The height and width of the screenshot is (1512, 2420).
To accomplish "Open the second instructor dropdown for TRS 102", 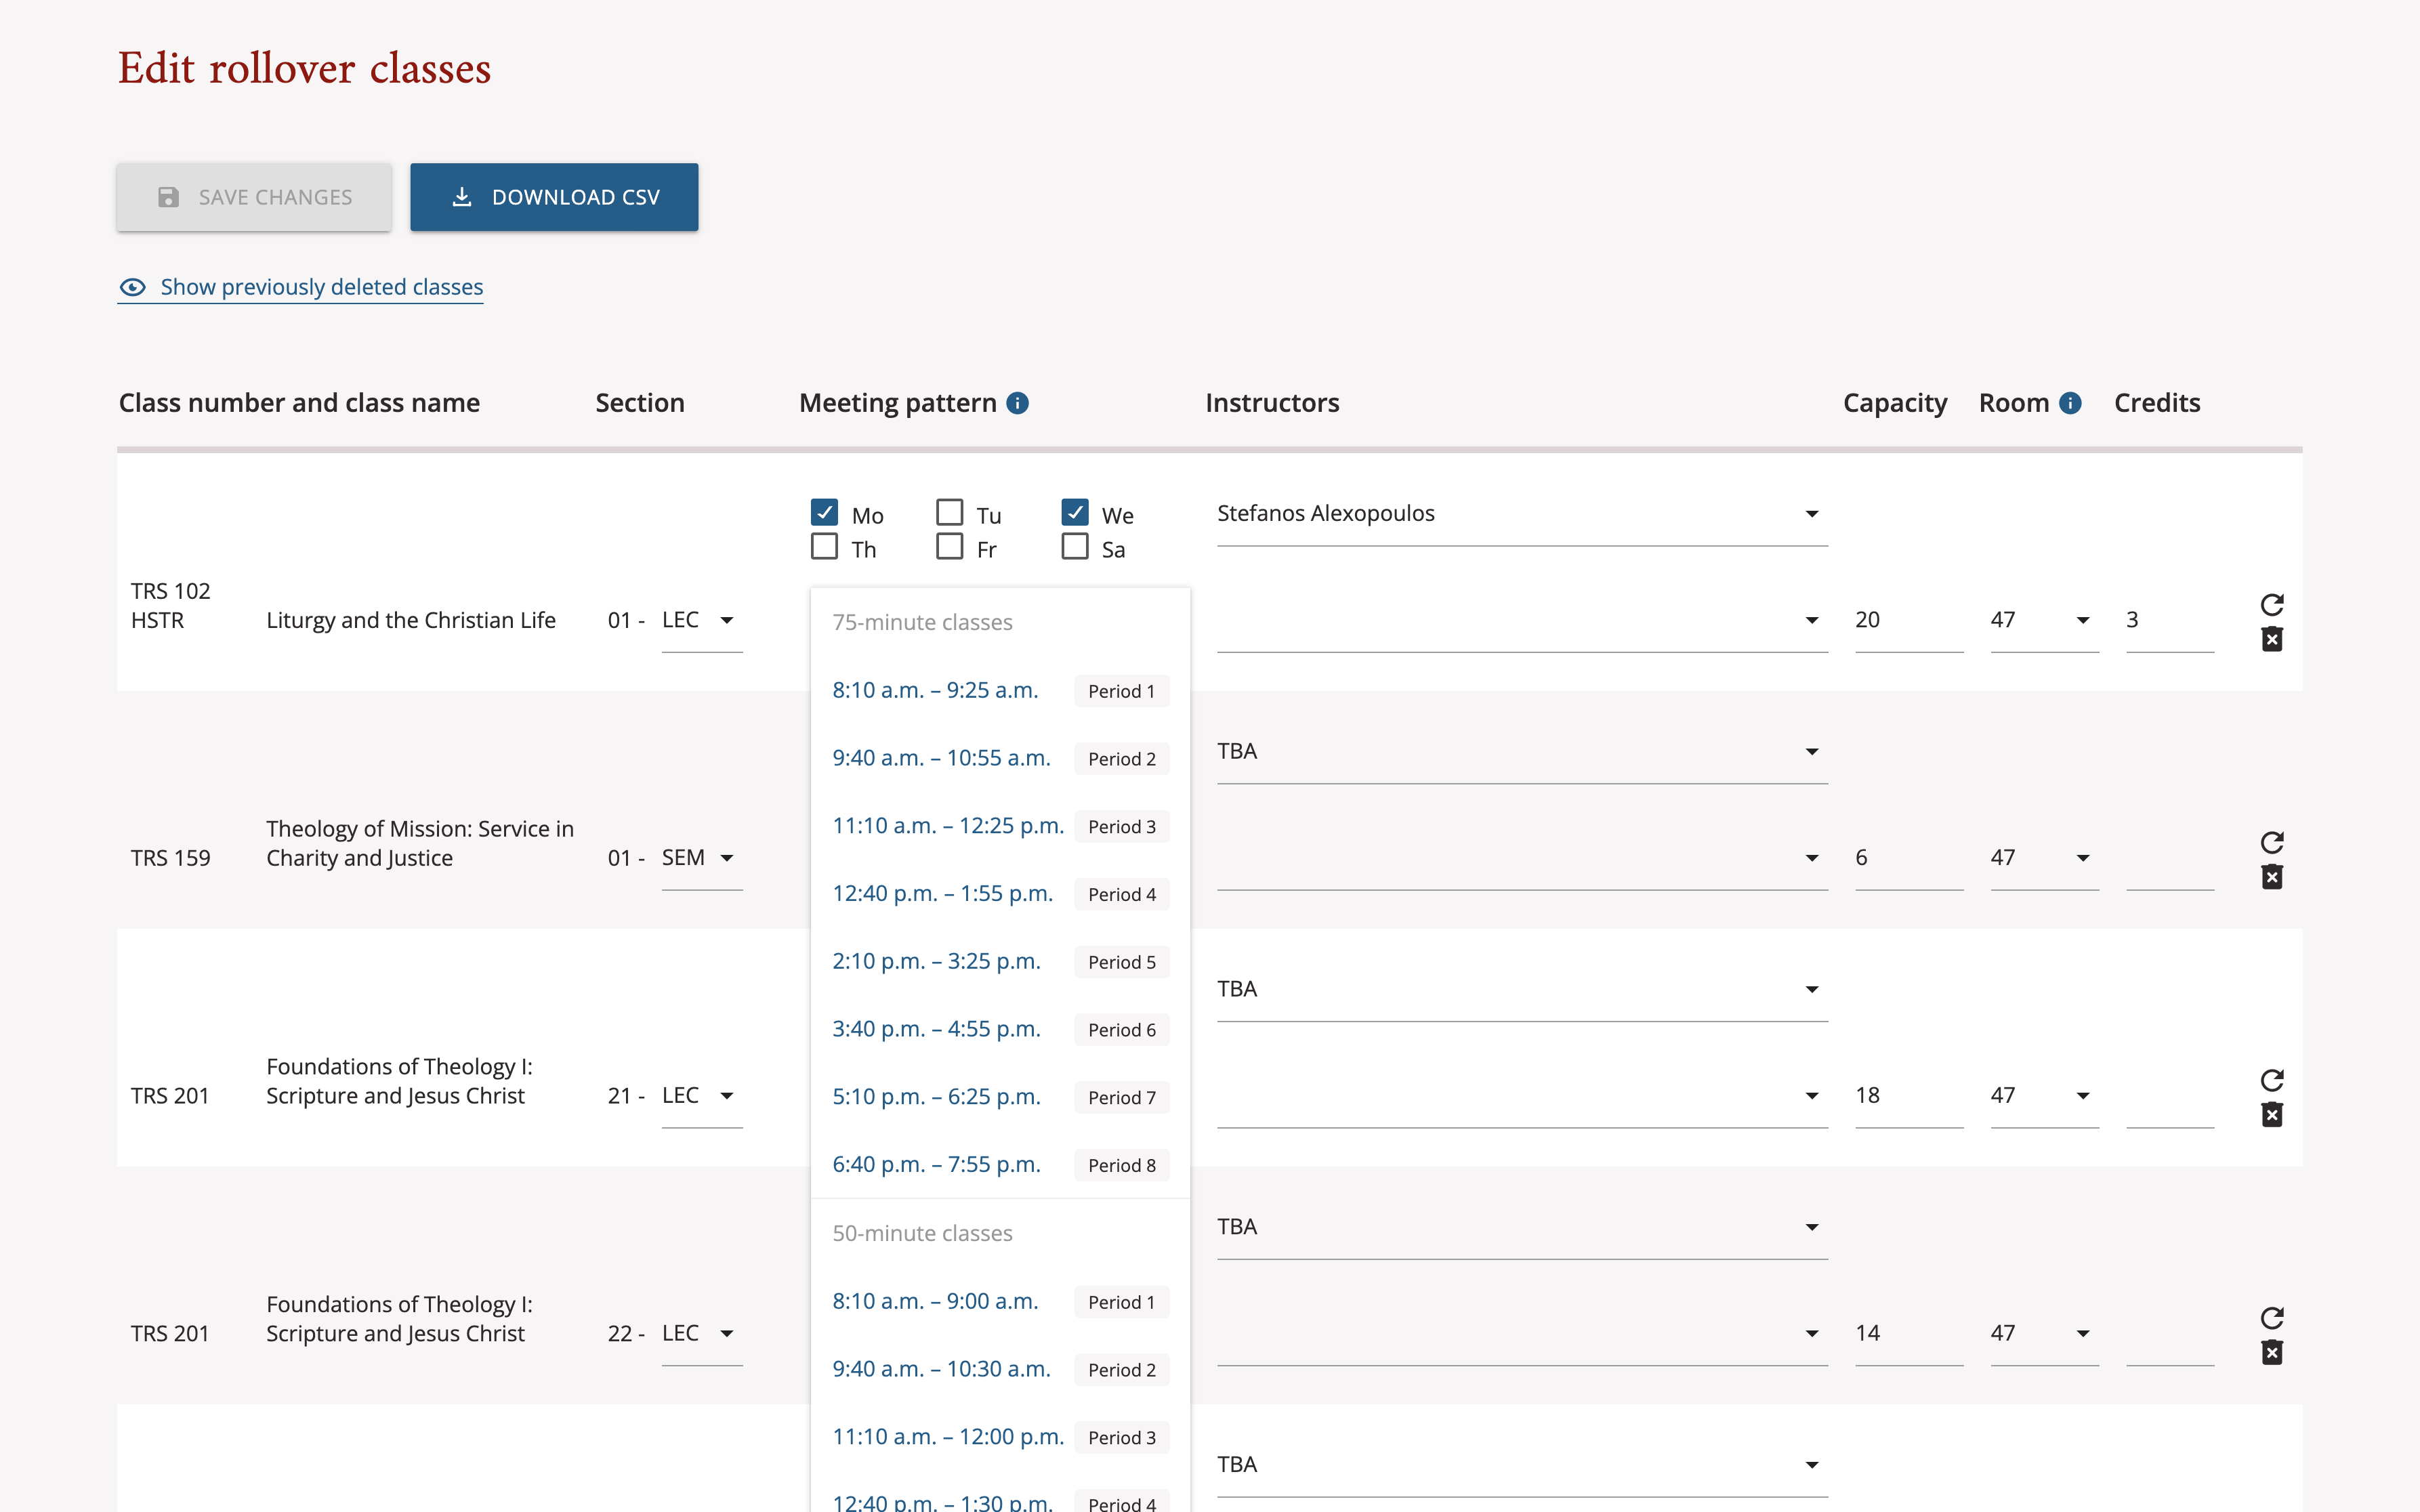I will [1522, 621].
